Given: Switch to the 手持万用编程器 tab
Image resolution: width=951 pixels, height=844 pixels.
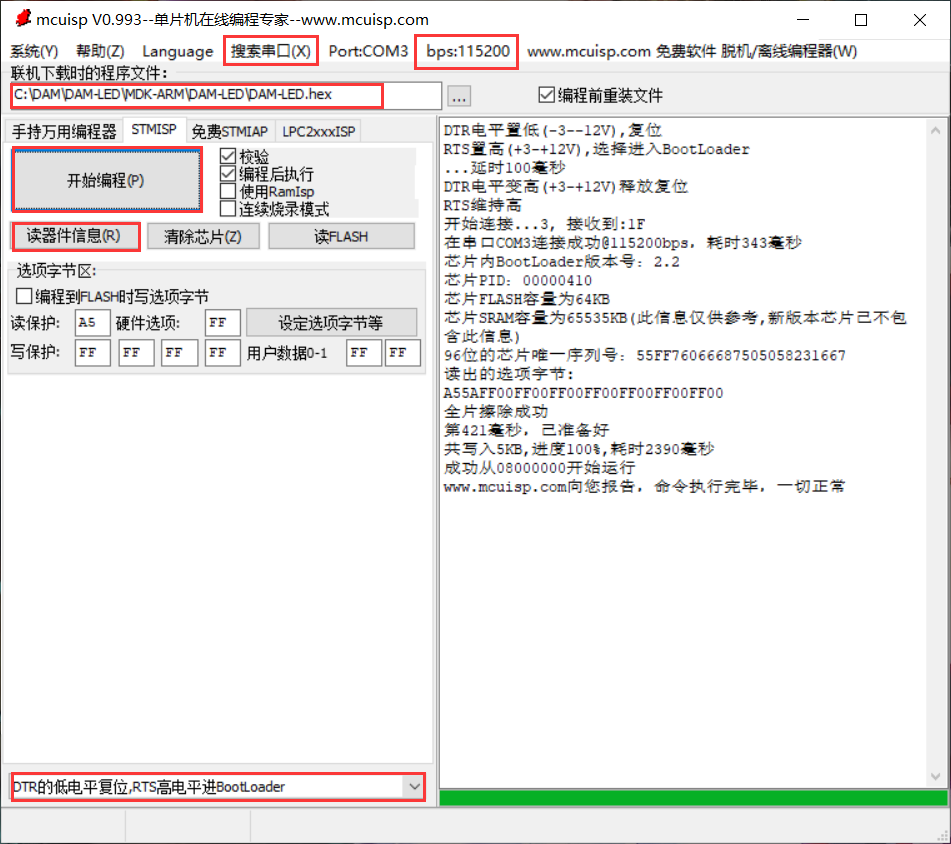Looking at the screenshot, I should [x=64, y=131].
